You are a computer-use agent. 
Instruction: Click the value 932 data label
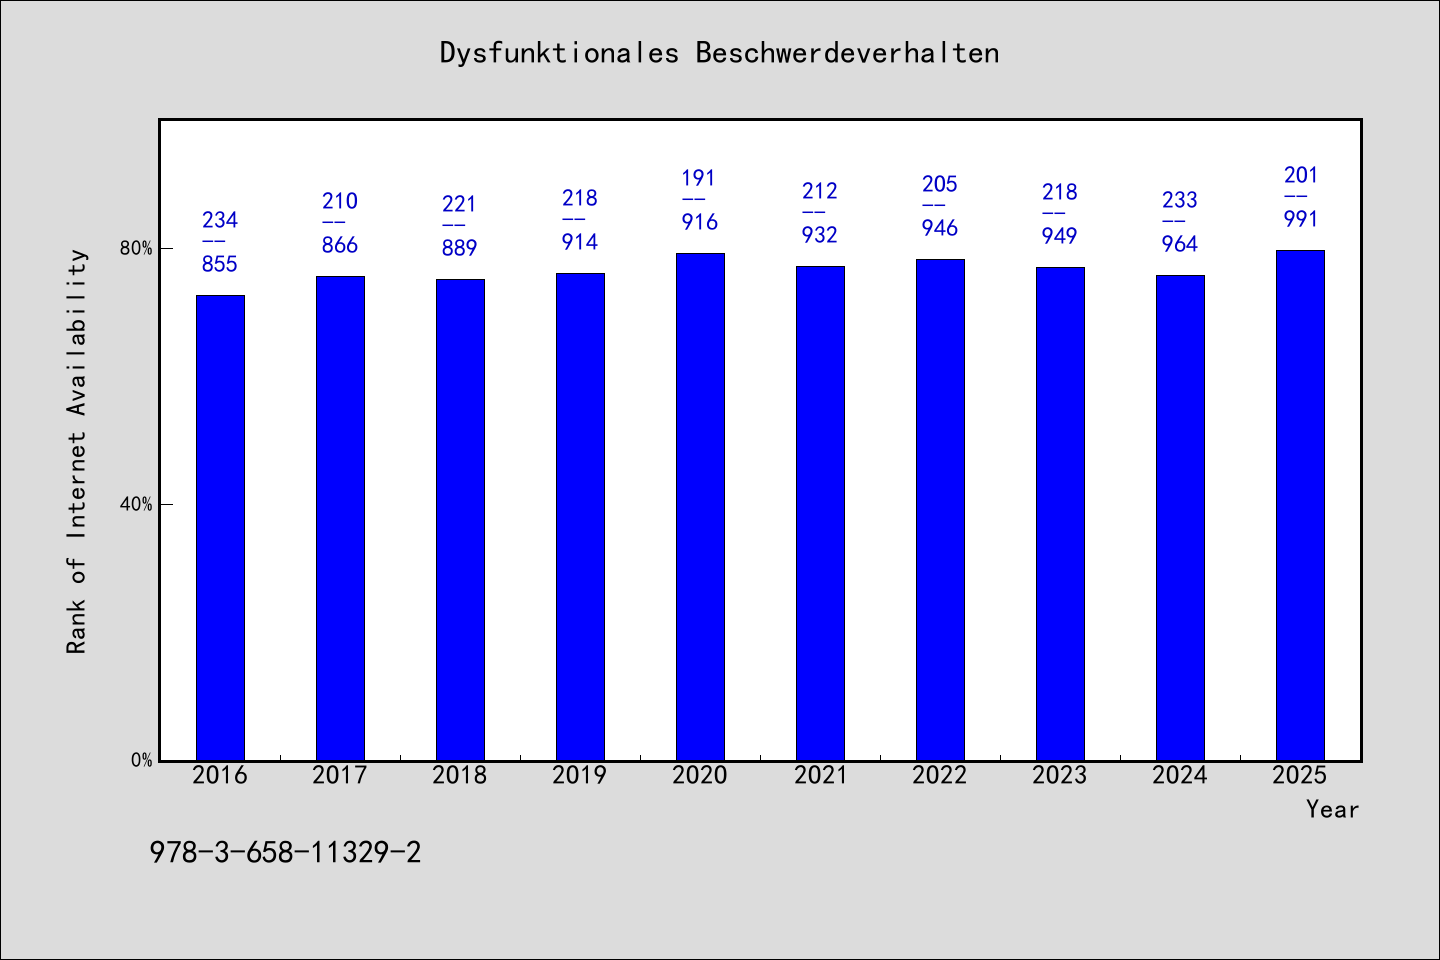click(820, 235)
